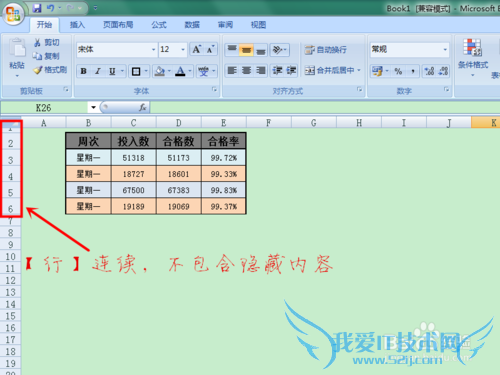This screenshot has height=375, width=500.
Task: Decrease decimal places
Action: tap(443, 71)
